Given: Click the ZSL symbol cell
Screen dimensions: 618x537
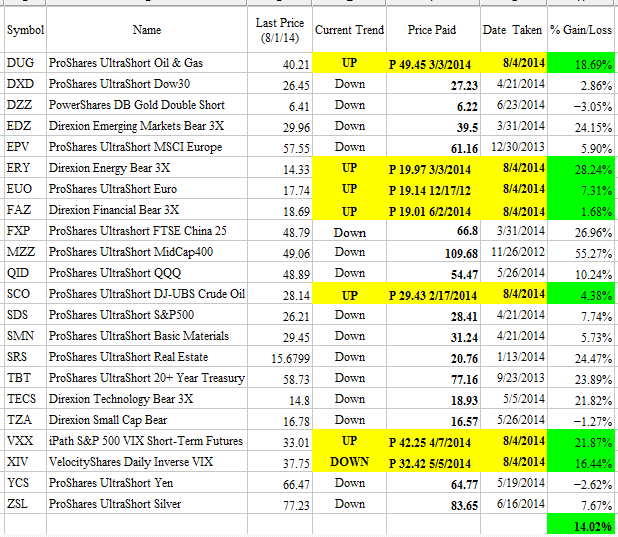Looking at the screenshot, I should pos(25,503).
